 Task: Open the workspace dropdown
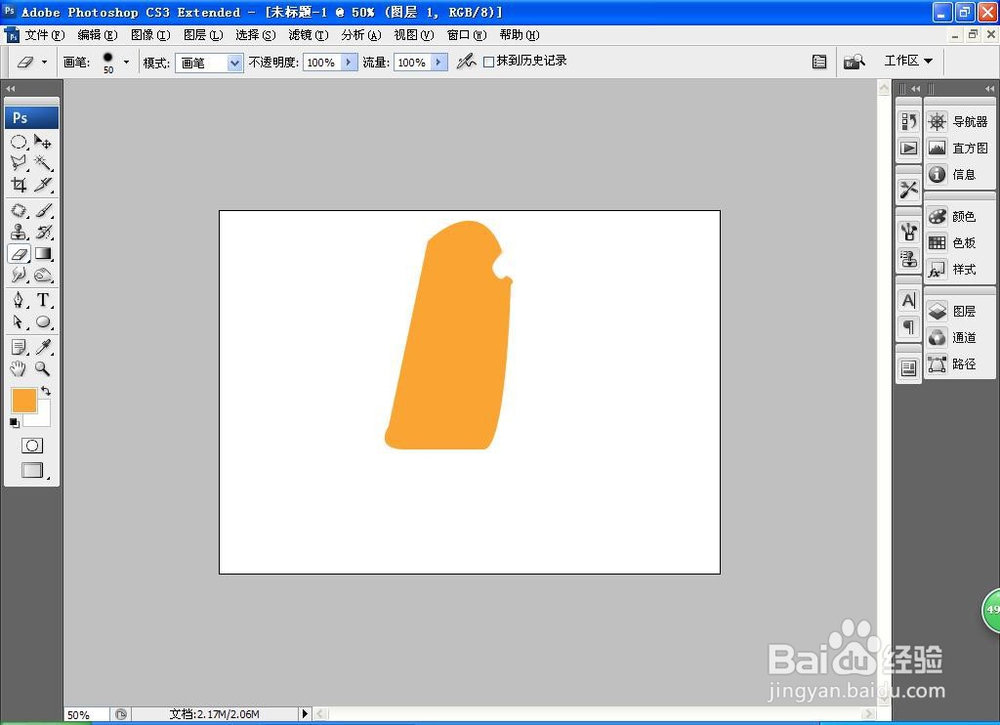908,61
